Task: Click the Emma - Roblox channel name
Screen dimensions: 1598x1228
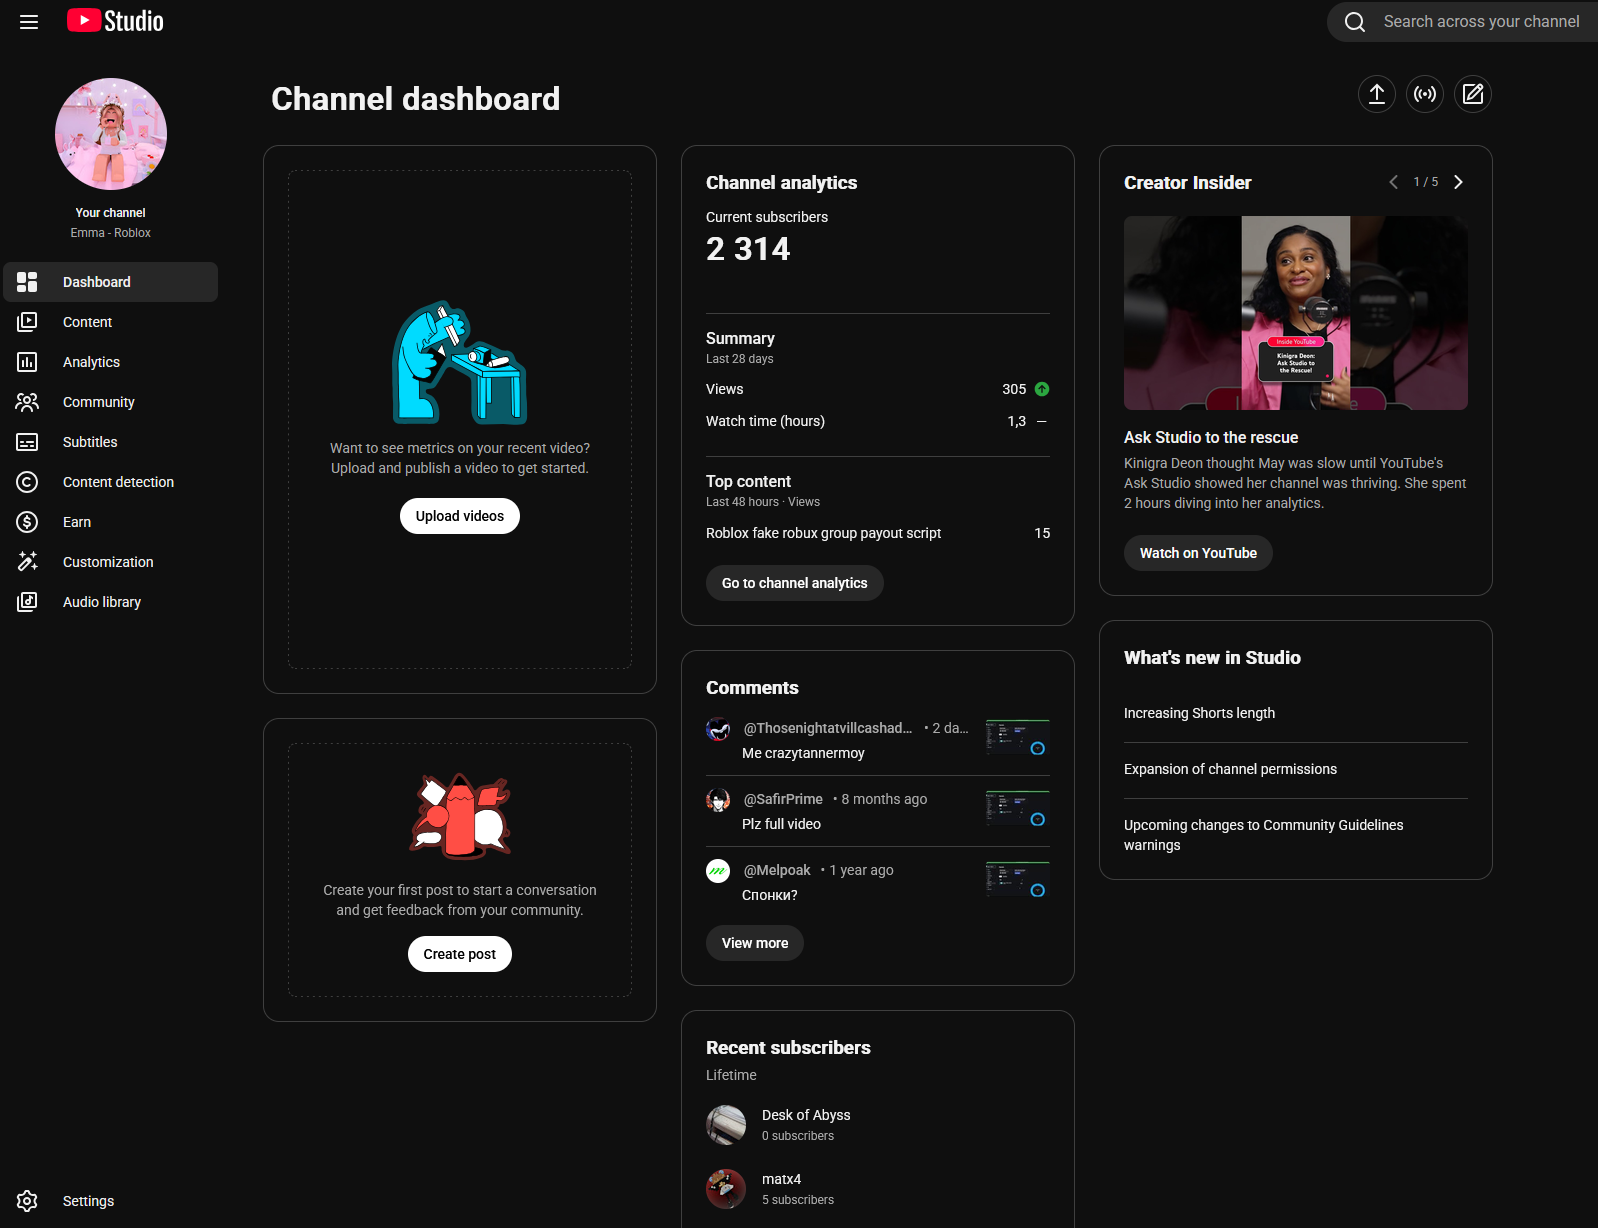Action: (111, 233)
